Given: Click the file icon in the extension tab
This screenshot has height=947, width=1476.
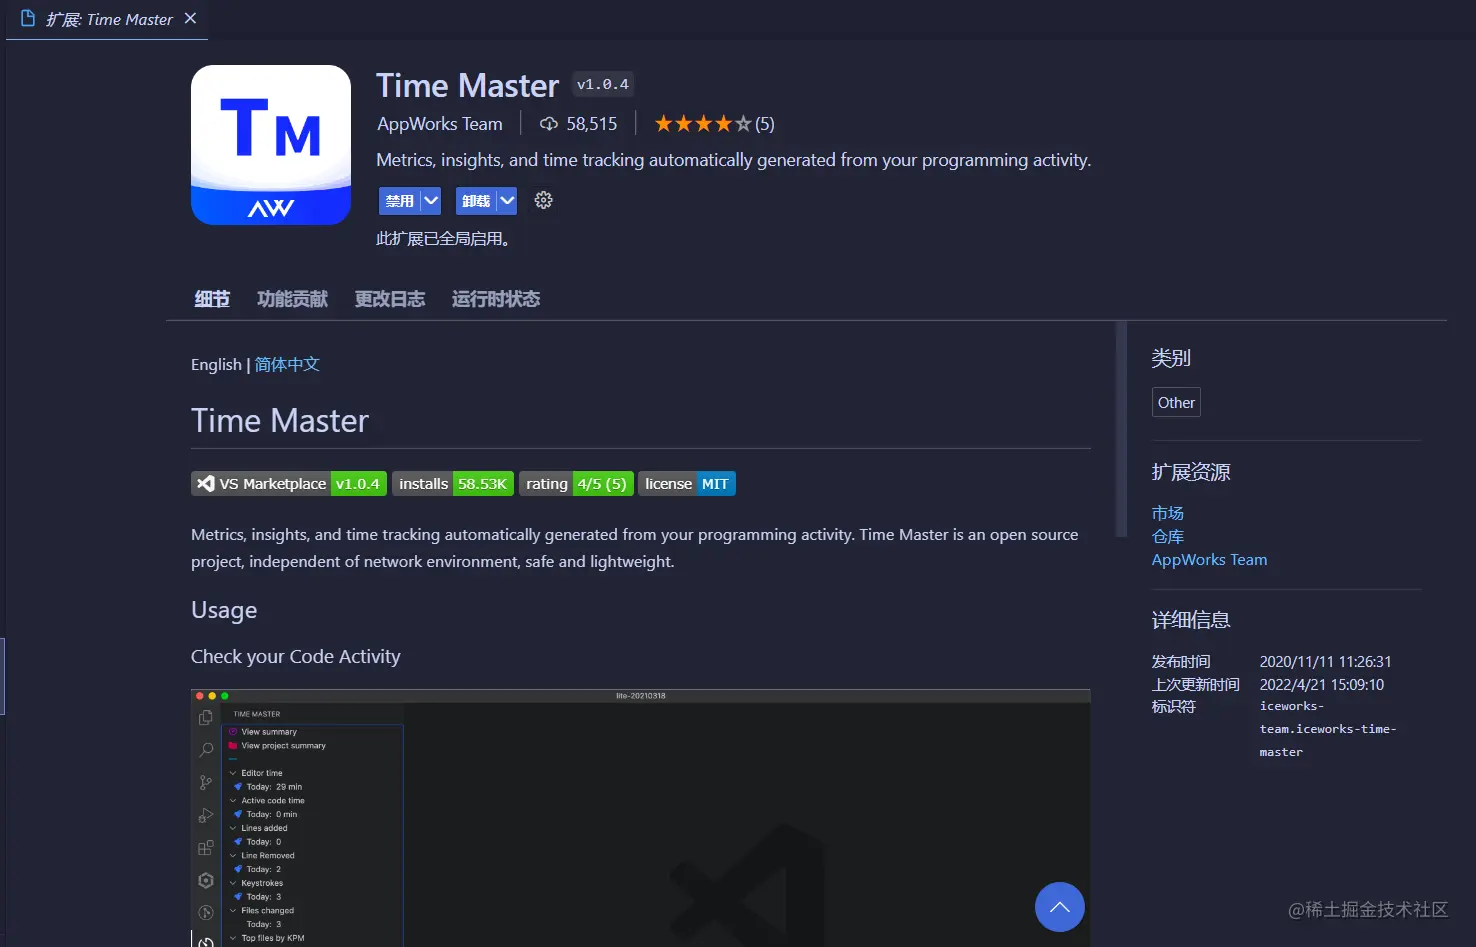Looking at the screenshot, I should [28, 18].
